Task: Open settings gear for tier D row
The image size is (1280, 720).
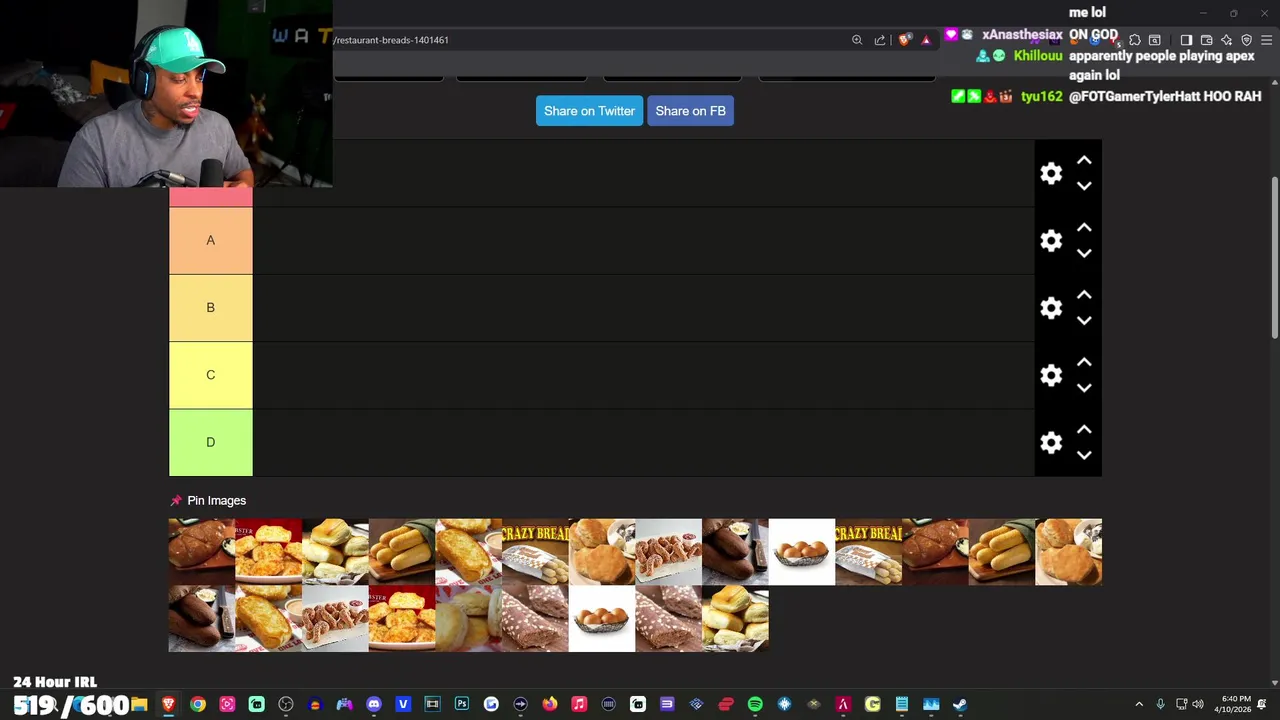Action: [x=1051, y=442]
